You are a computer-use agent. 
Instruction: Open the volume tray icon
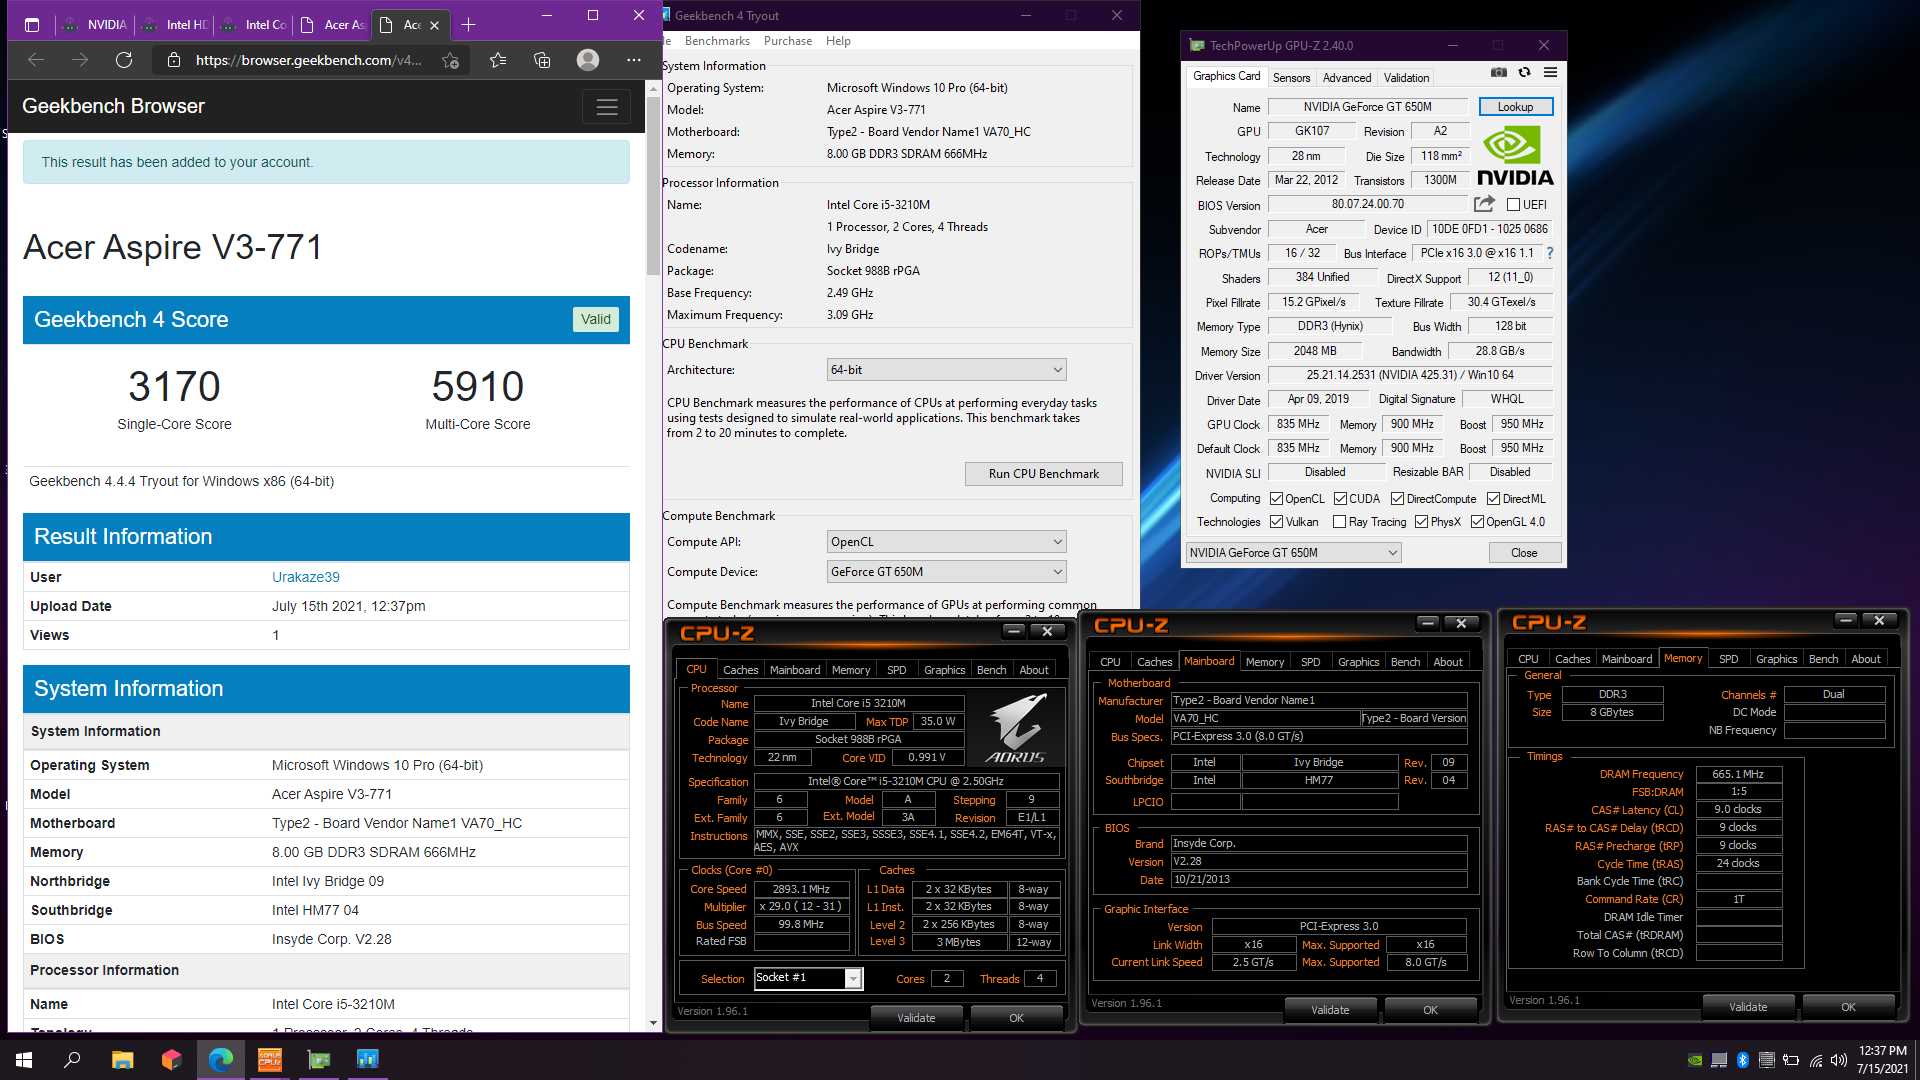[x=1838, y=1060]
